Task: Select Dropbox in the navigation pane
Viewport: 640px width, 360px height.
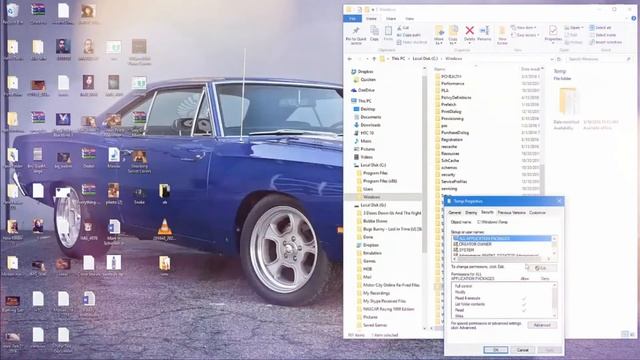Action: 362,71
